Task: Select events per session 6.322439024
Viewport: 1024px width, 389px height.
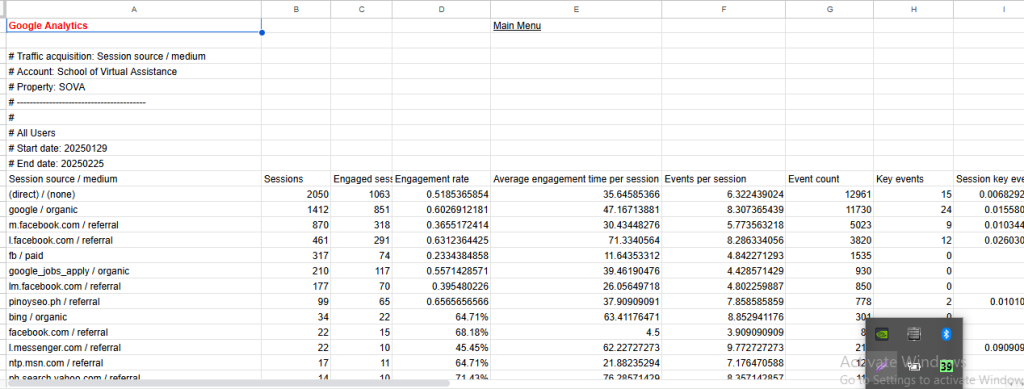Action: click(724, 194)
